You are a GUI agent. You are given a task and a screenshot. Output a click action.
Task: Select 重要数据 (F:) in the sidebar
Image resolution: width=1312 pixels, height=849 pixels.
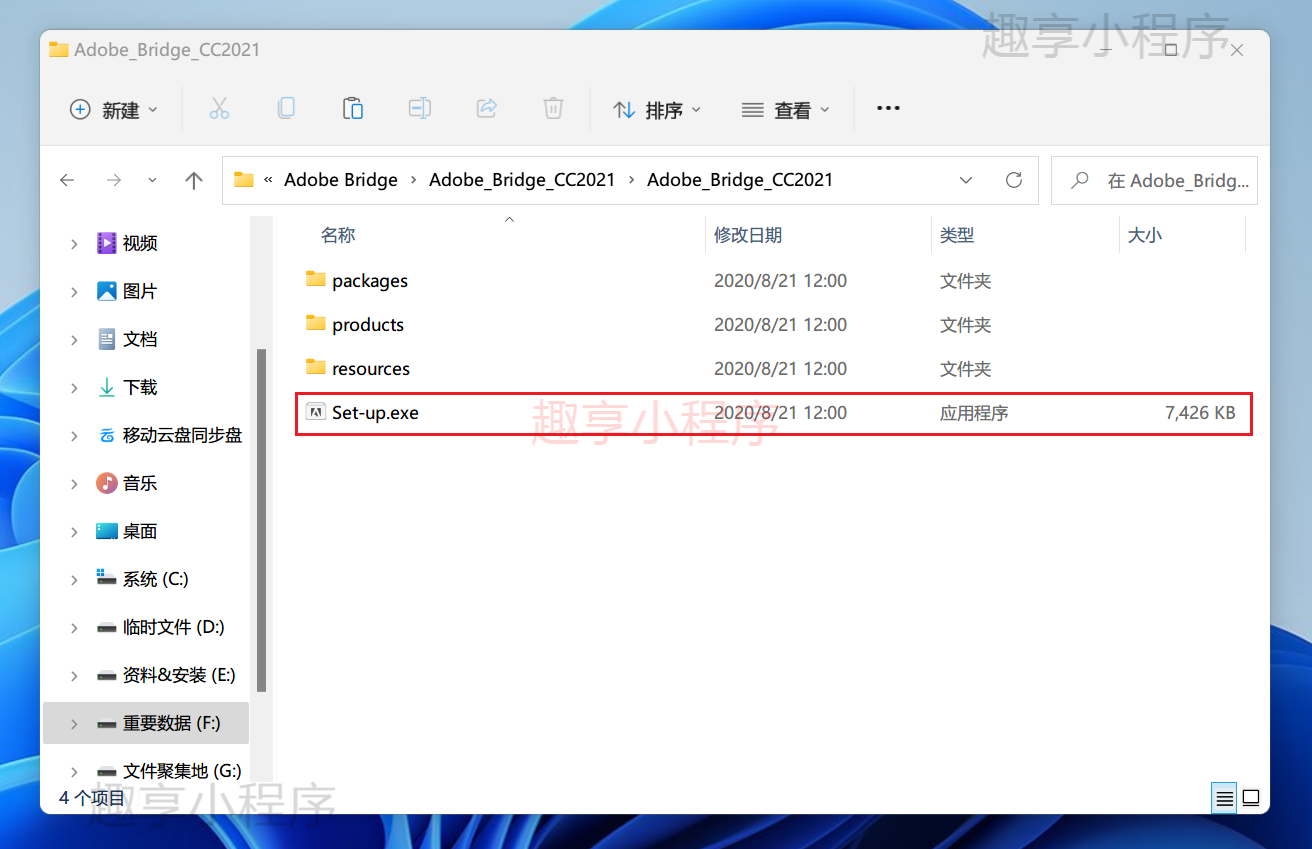coord(172,723)
